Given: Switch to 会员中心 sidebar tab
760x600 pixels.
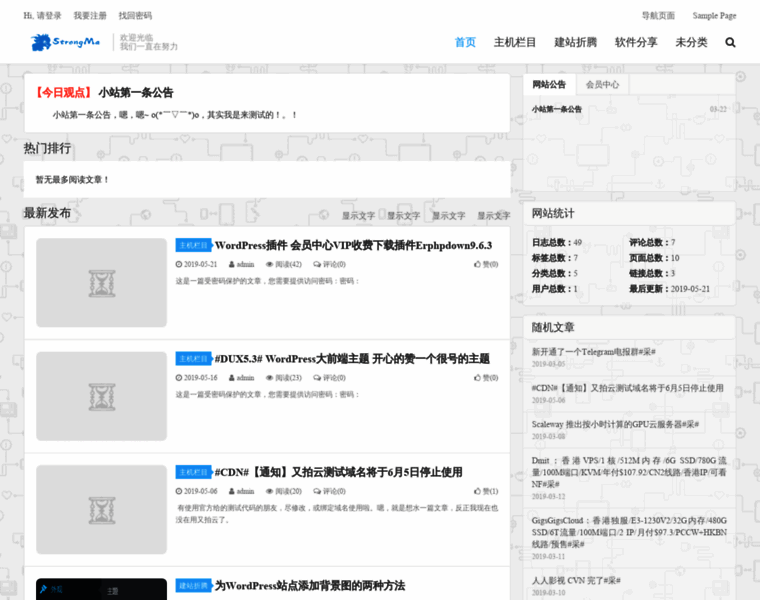Looking at the screenshot, I should [x=602, y=84].
